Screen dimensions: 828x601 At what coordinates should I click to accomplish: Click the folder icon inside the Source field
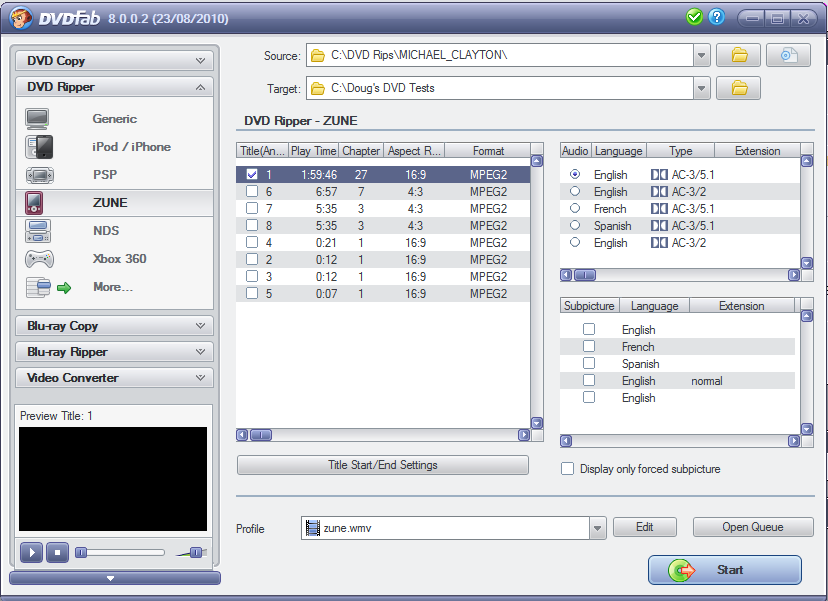[318, 55]
